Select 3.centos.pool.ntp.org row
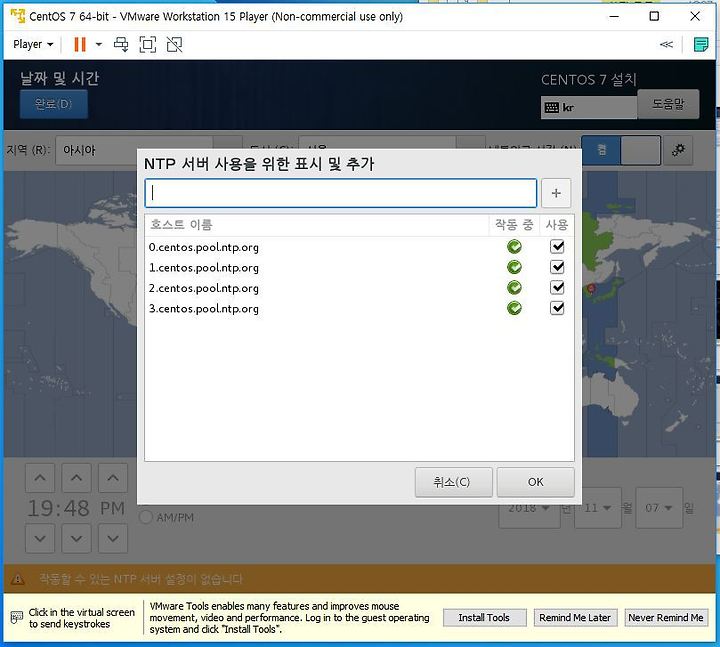 [359, 308]
